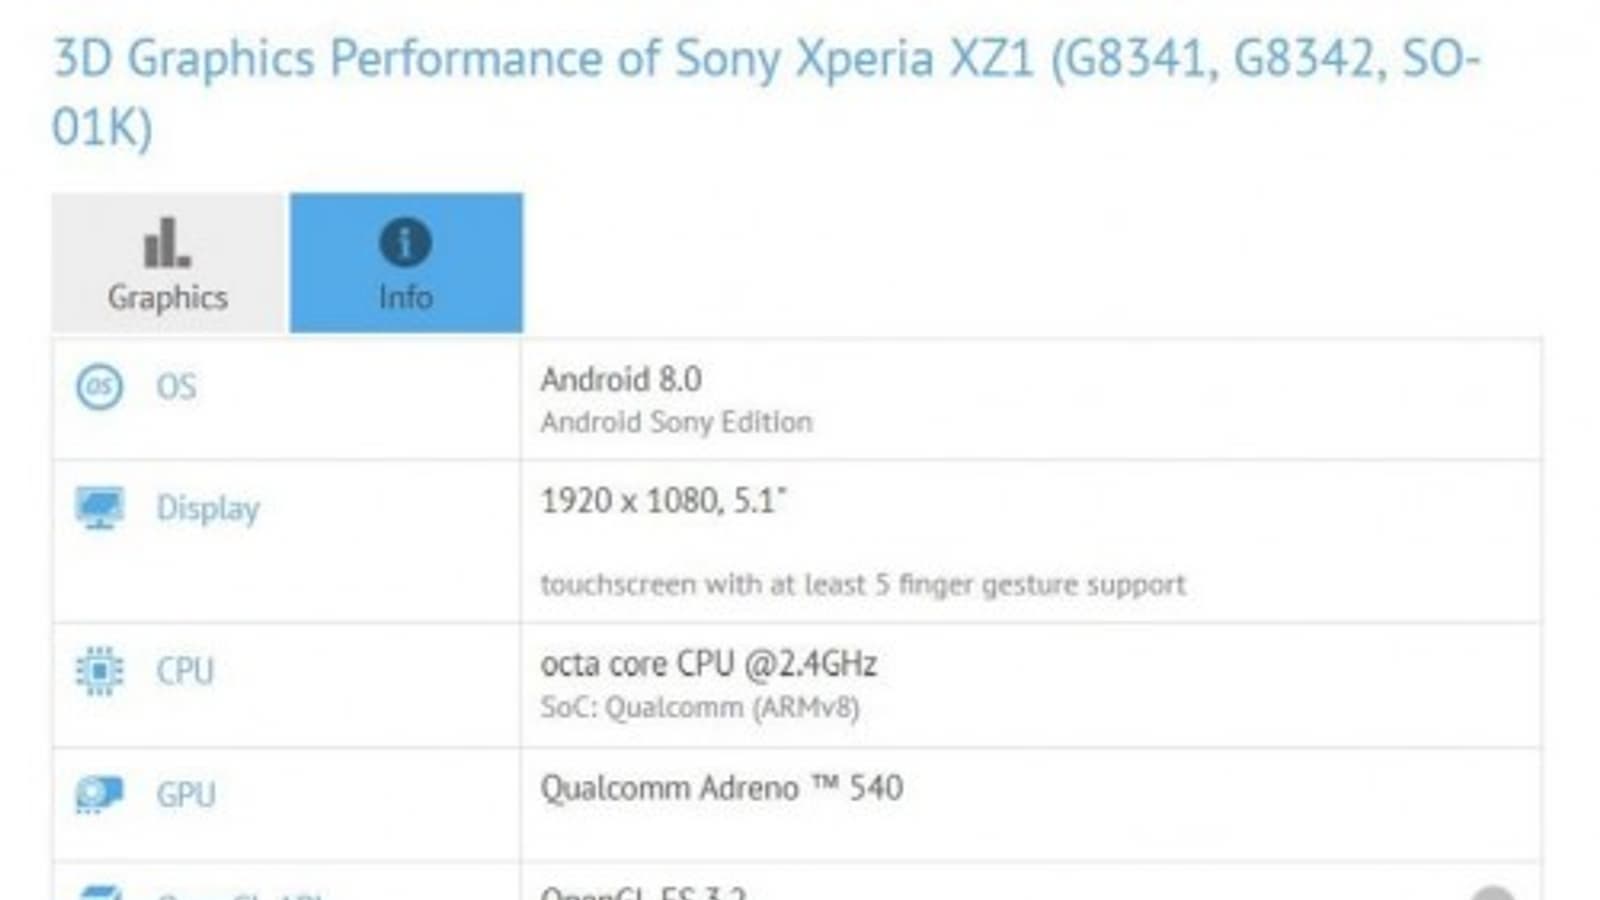Click the SoC Qualcomm ARMv8 text
Screen dimensions: 1600x900
700,708
